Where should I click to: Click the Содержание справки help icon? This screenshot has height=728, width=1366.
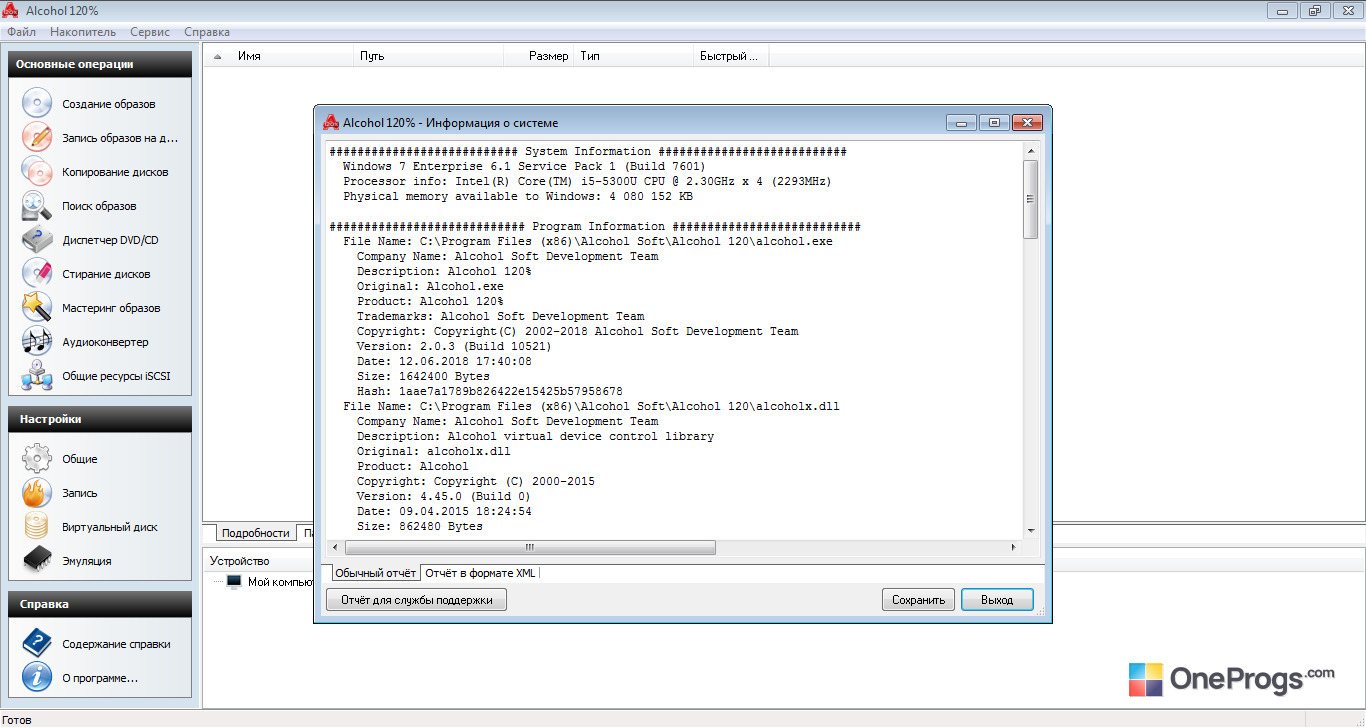[37, 644]
